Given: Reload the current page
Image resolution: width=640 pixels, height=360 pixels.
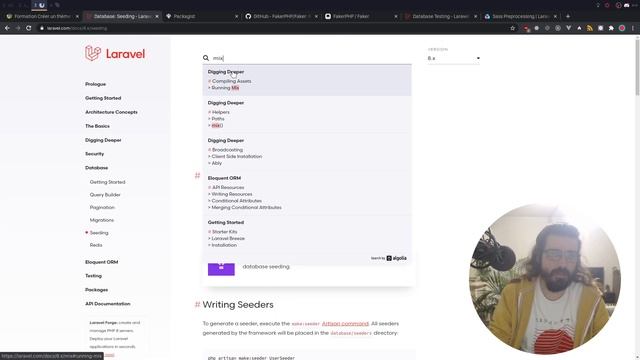Looking at the screenshot, I should pos(29,28).
